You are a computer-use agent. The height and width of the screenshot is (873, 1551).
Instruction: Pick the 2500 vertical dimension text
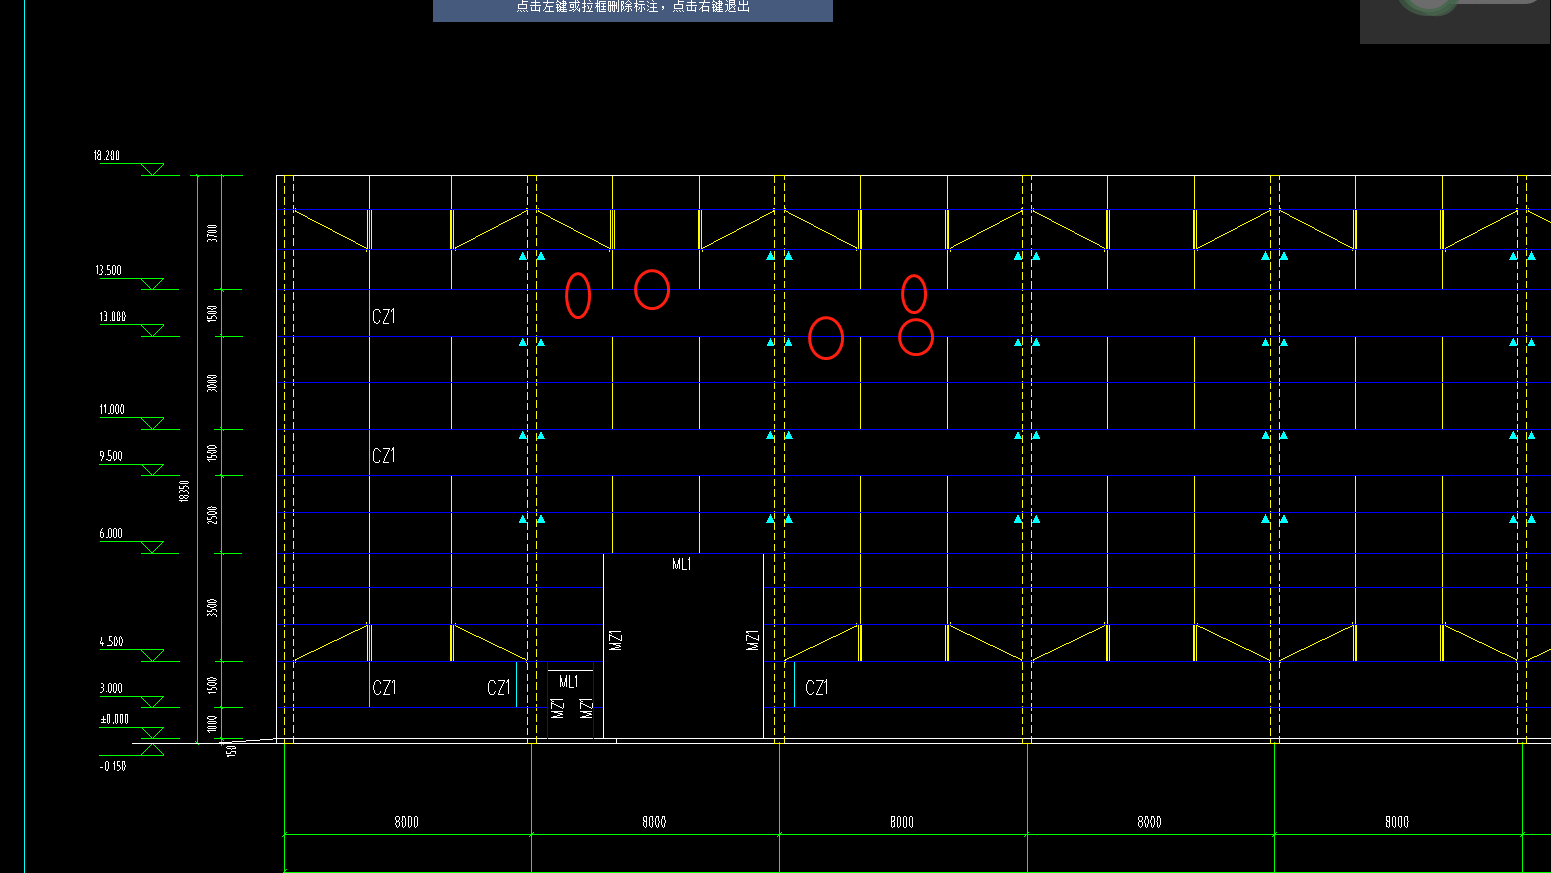[x=212, y=515]
